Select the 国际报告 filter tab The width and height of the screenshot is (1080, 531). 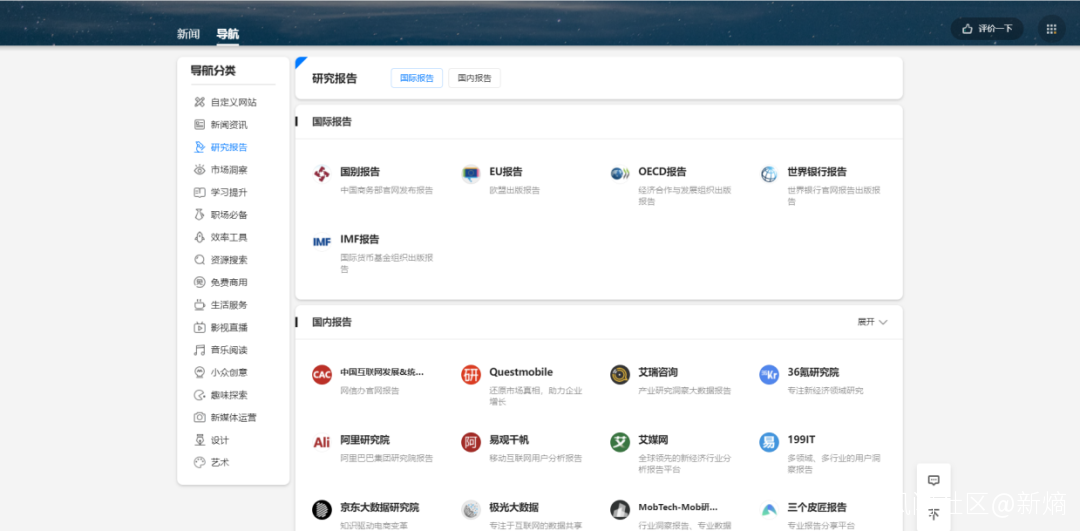point(417,78)
